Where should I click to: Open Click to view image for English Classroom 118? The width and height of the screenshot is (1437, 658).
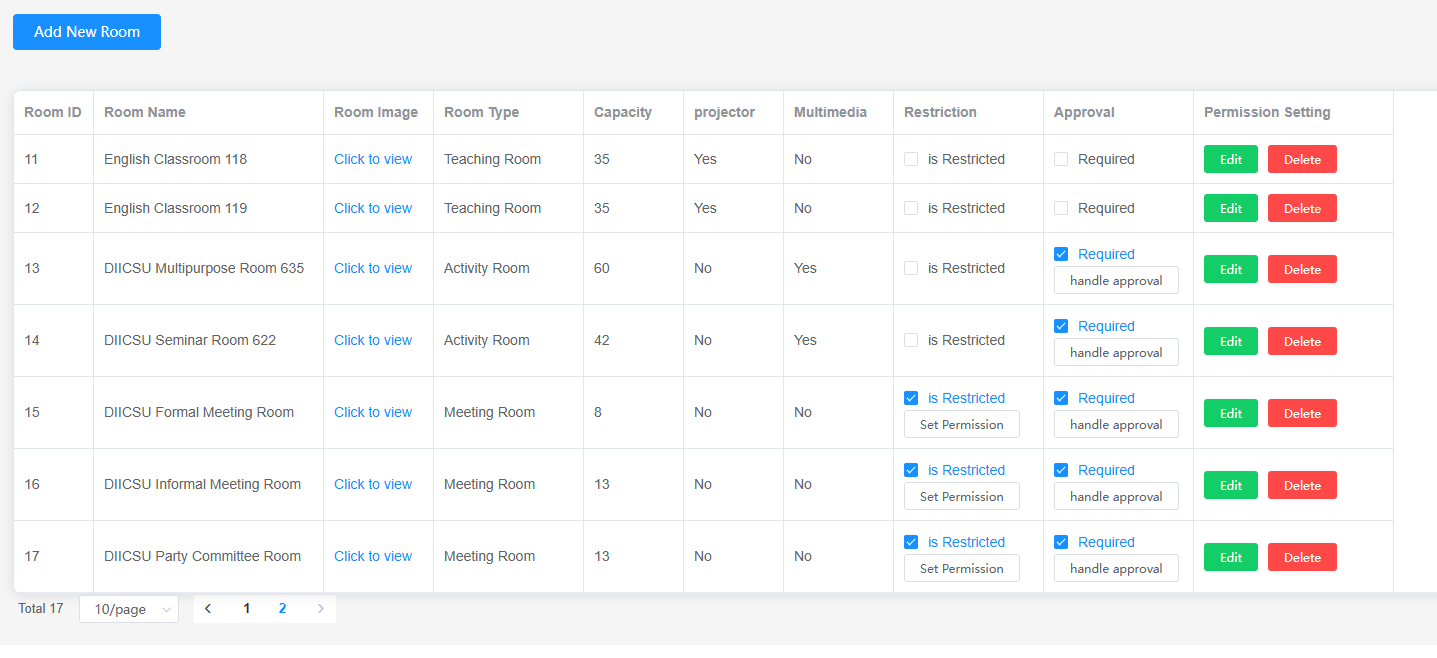pyautogui.click(x=373, y=159)
